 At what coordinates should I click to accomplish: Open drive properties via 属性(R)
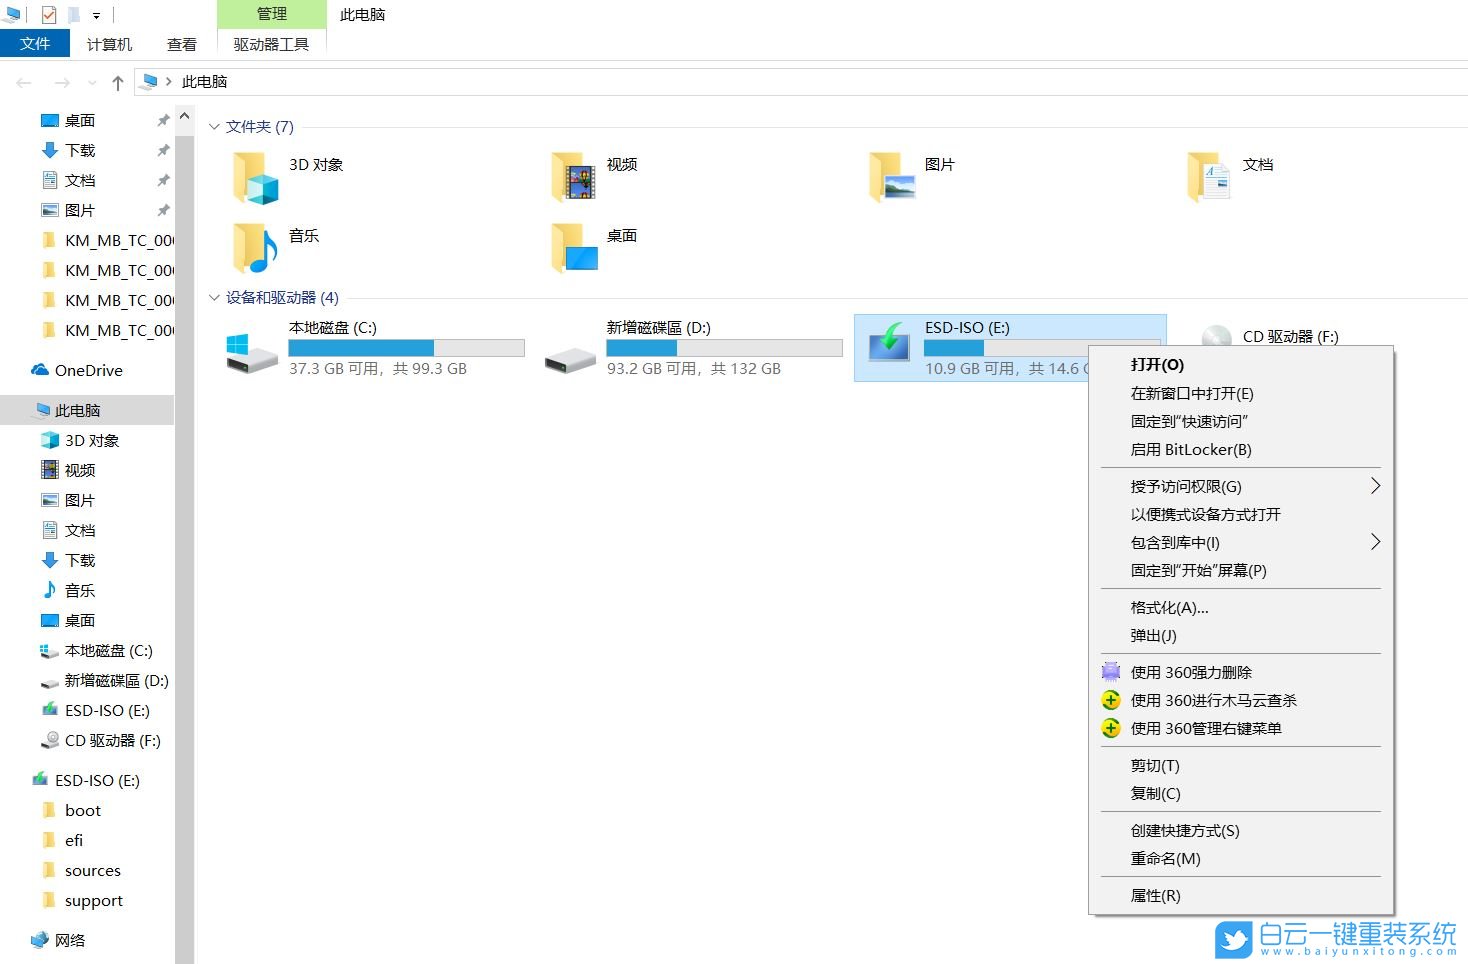click(1154, 895)
